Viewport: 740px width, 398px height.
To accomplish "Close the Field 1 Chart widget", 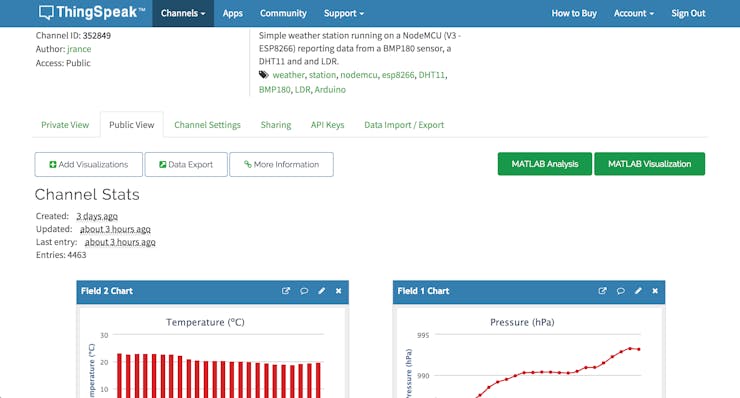I will tap(655, 291).
